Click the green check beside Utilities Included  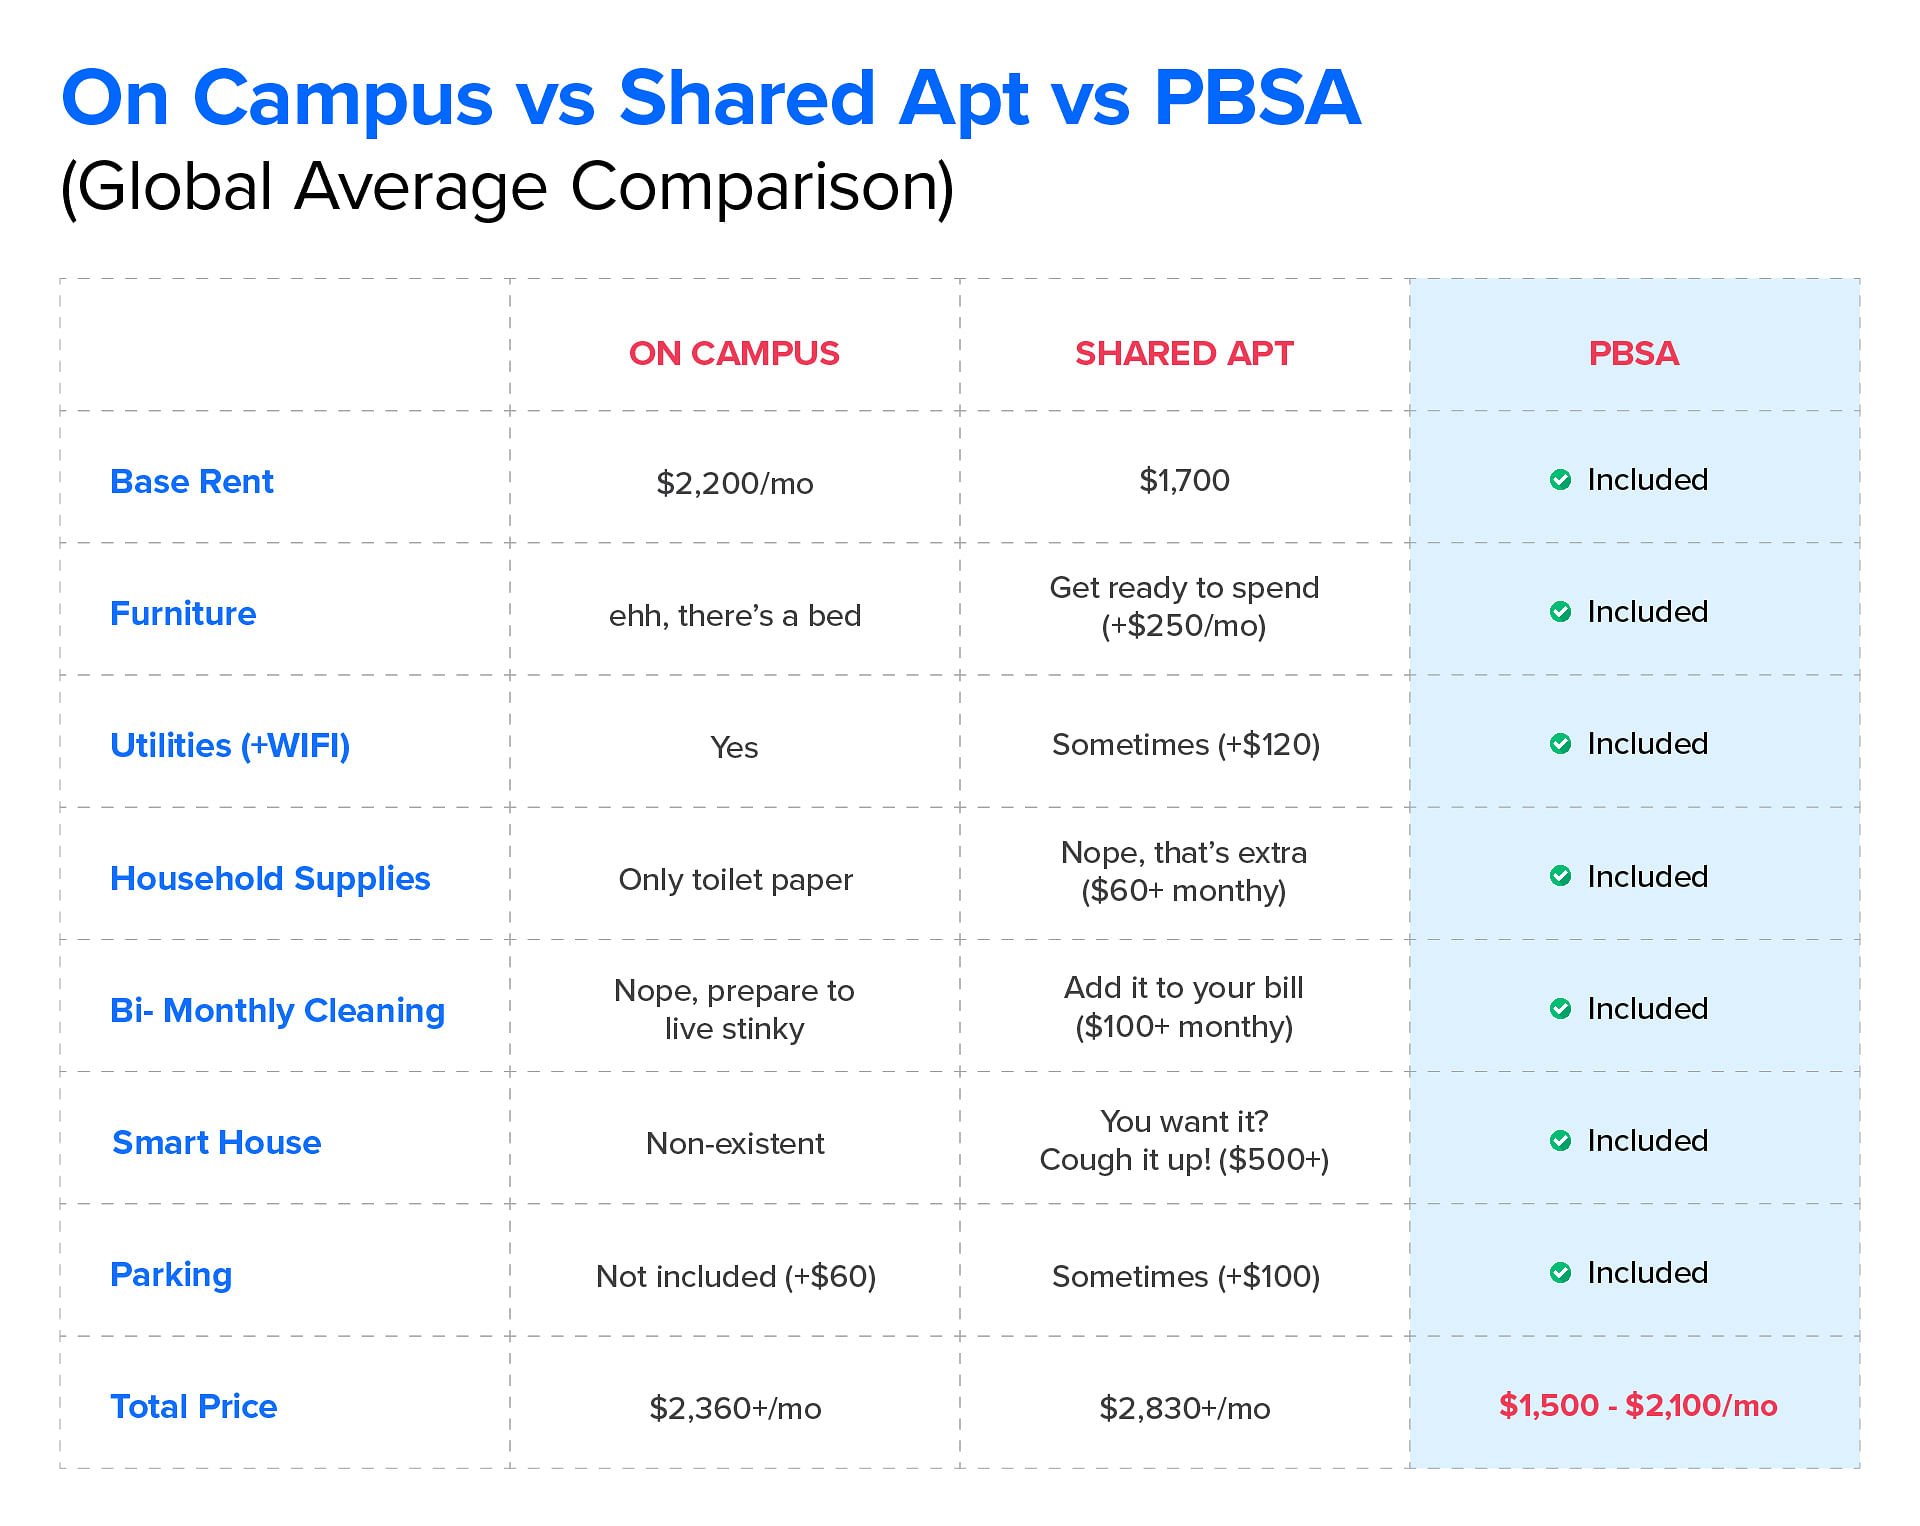tap(1560, 744)
